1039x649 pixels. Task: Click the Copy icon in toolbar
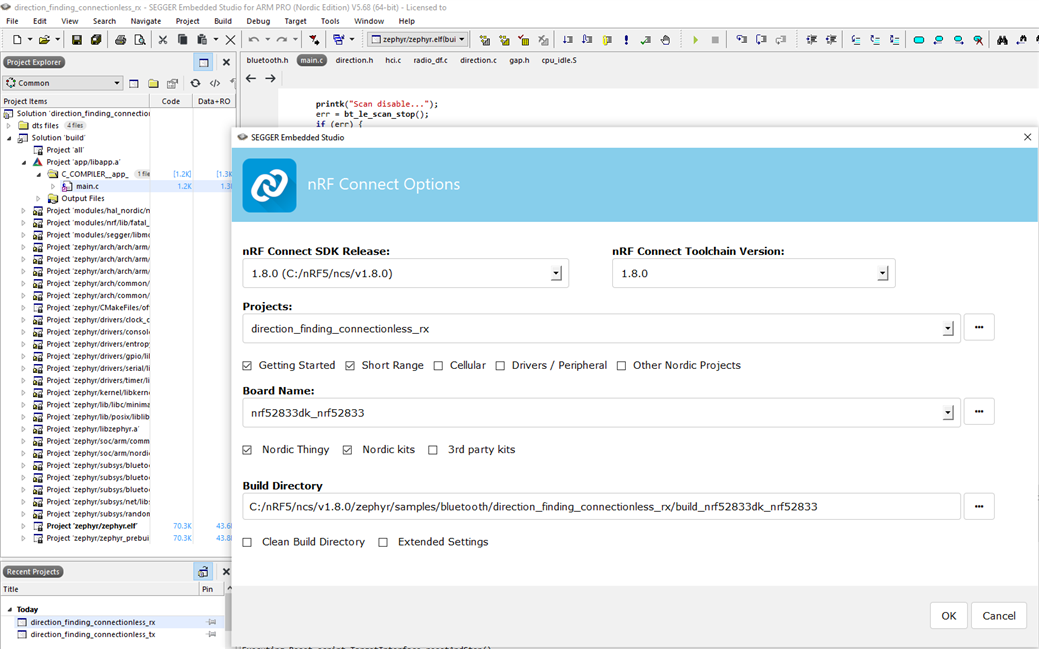coord(182,40)
